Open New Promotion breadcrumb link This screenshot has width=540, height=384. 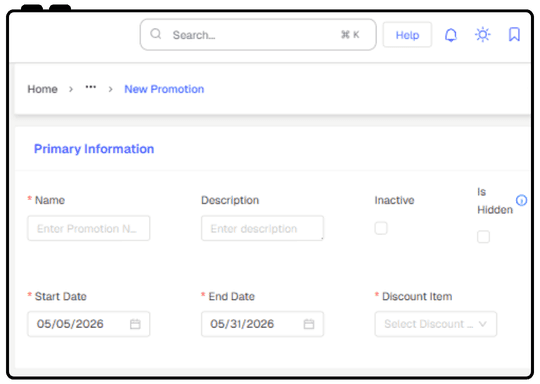(164, 89)
